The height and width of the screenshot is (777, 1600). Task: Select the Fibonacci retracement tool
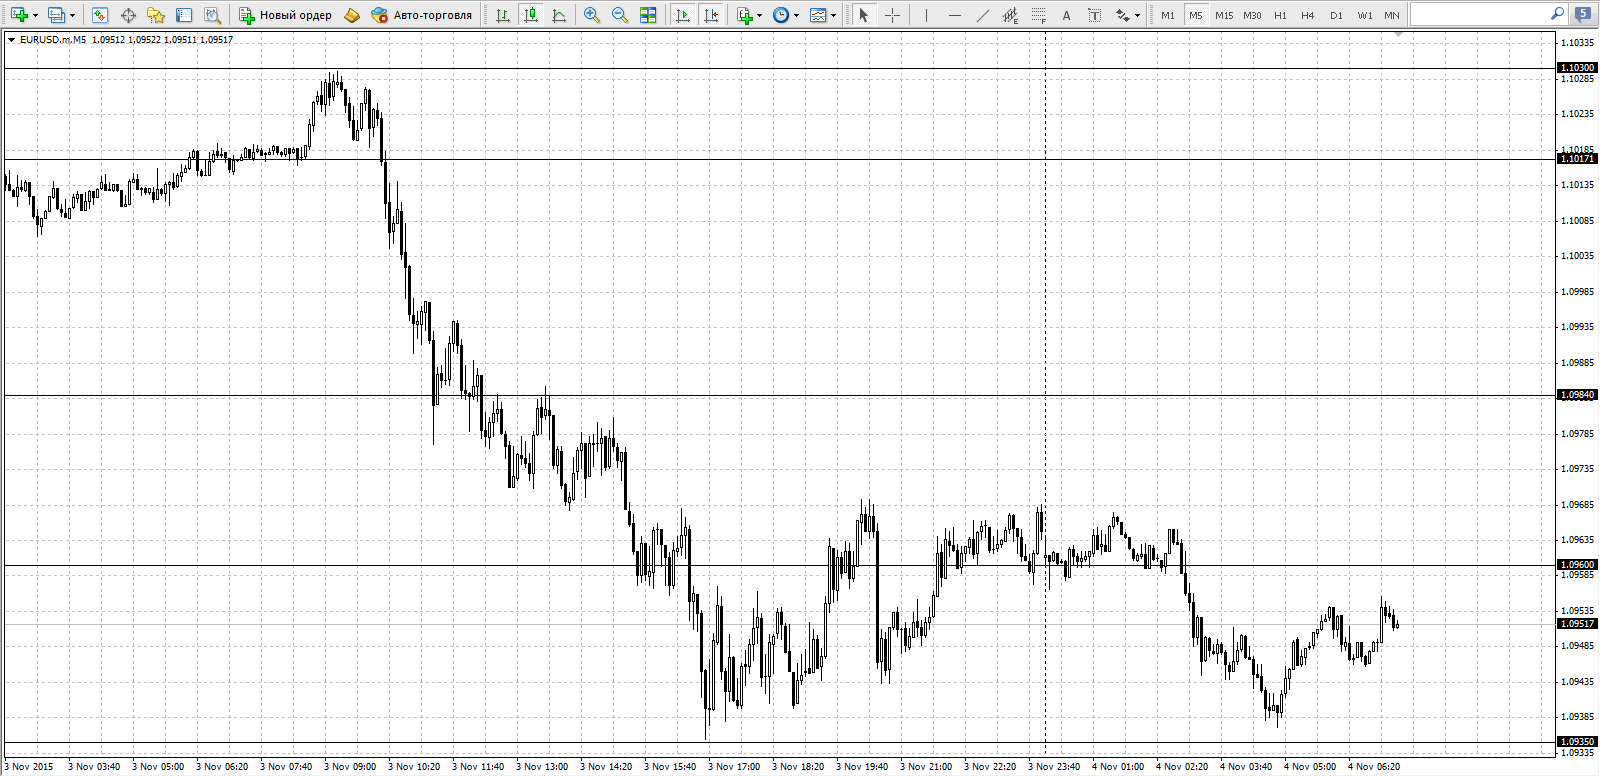coord(1038,15)
